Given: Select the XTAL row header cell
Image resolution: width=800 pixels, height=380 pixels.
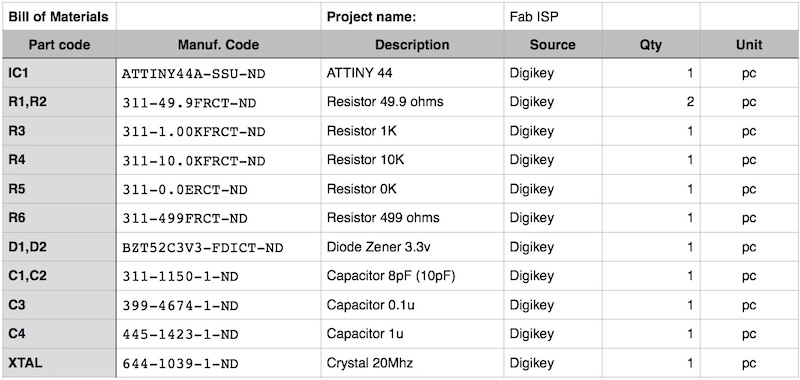Looking at the screenshot, I should (59, 363).
